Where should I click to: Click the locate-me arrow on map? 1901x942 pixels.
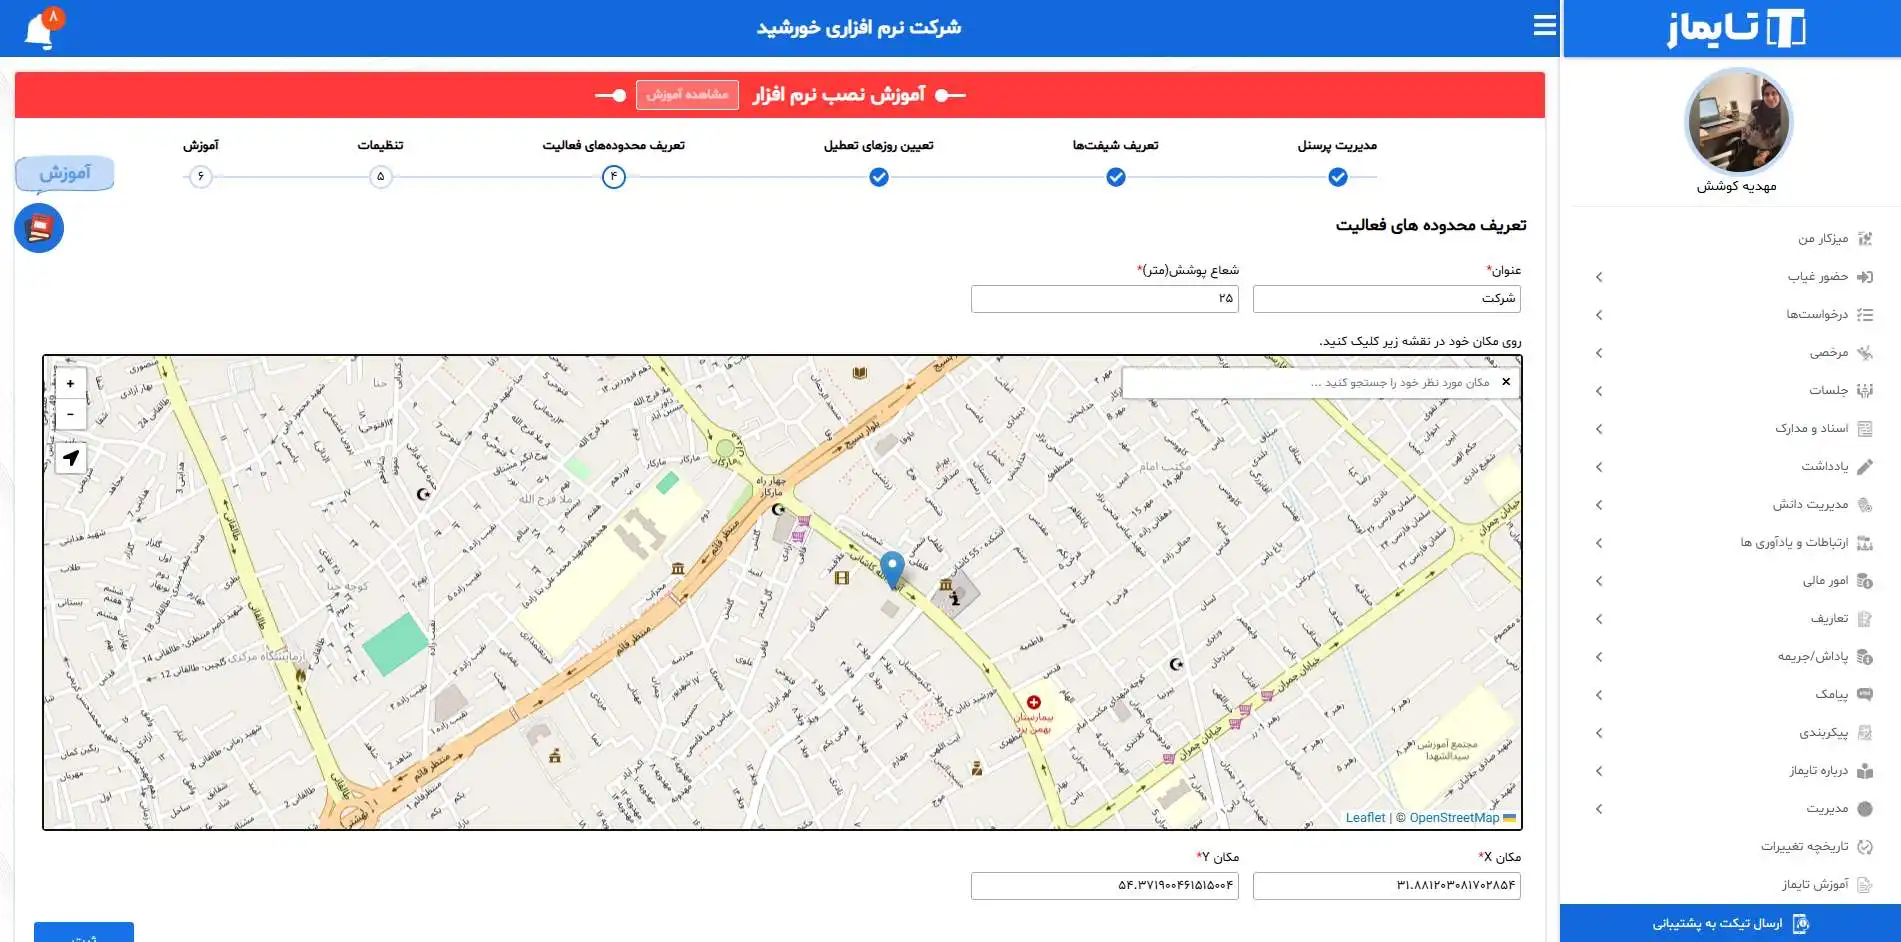(x=70, y=458)
